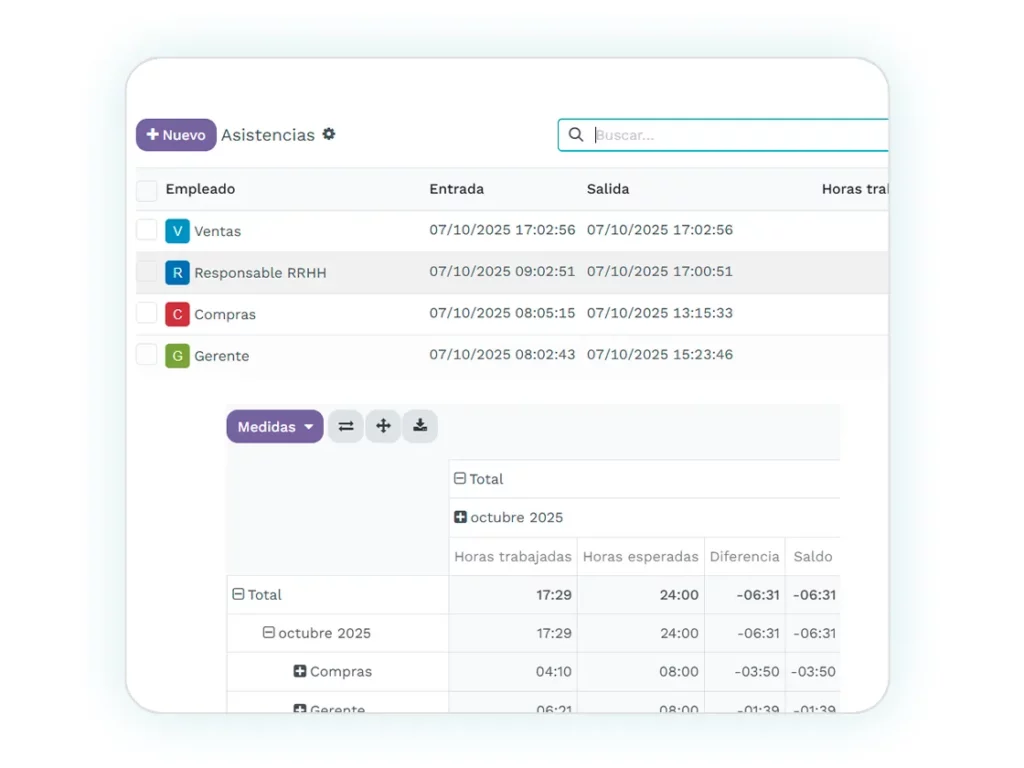The image size is (1024, 768).
Task: Expand the octubre 2025 column header
Action: [461, 517]
